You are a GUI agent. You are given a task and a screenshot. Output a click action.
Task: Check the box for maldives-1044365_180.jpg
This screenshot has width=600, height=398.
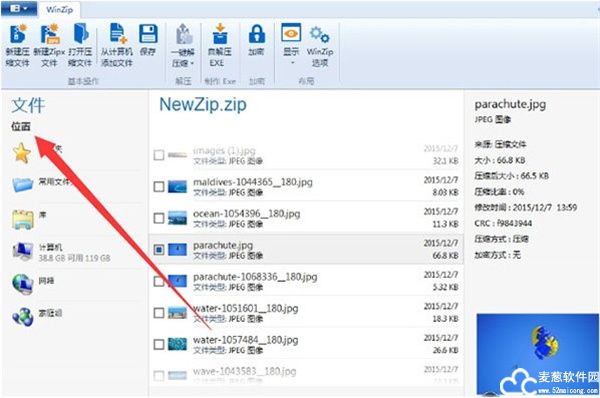pos(159,187)
